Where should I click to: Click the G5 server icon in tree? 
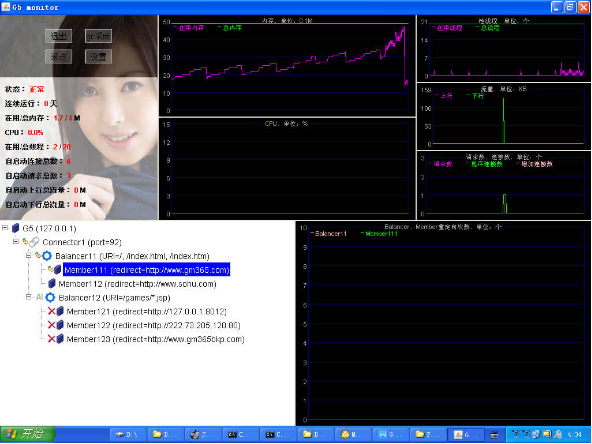tap(15, 228)
